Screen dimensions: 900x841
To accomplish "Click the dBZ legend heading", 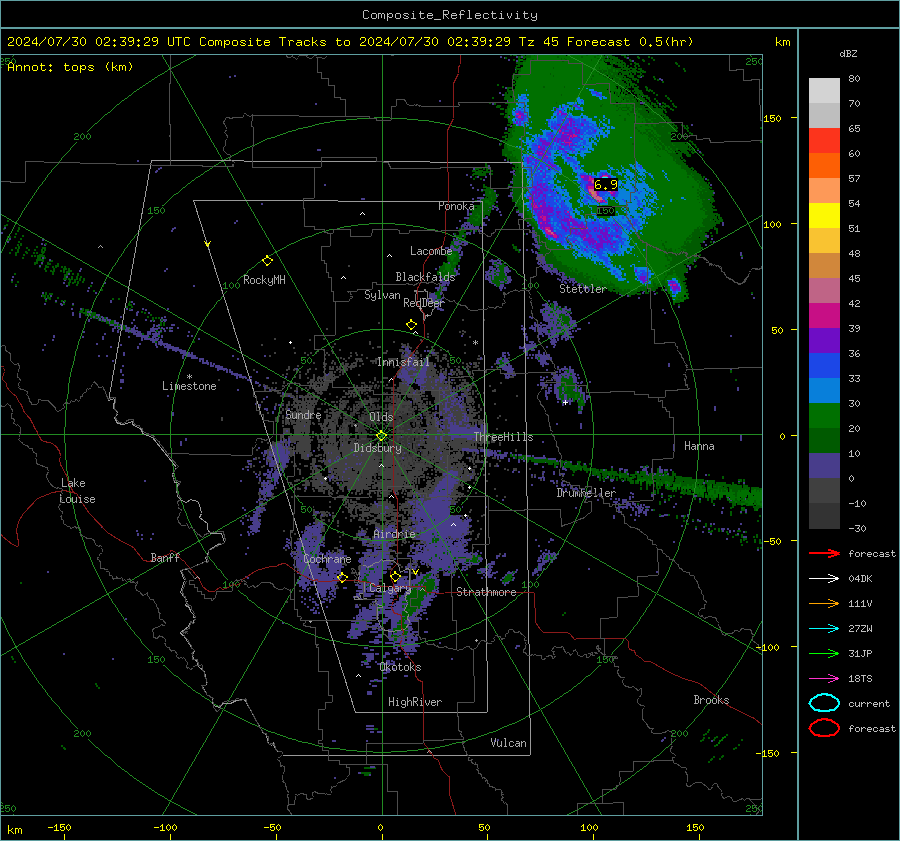I will (x=848, y=54).
